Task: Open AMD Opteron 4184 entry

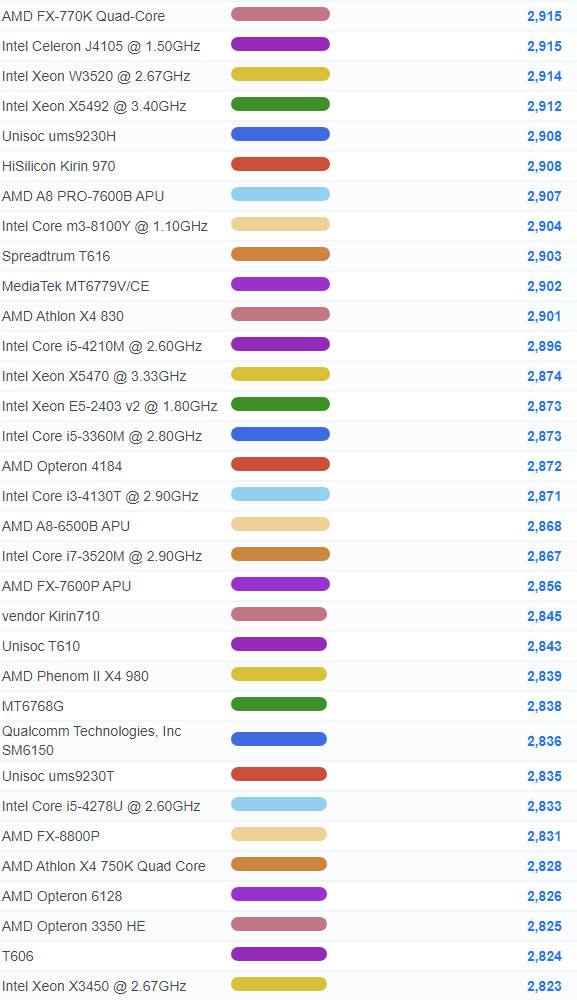Action: point(62,466)
